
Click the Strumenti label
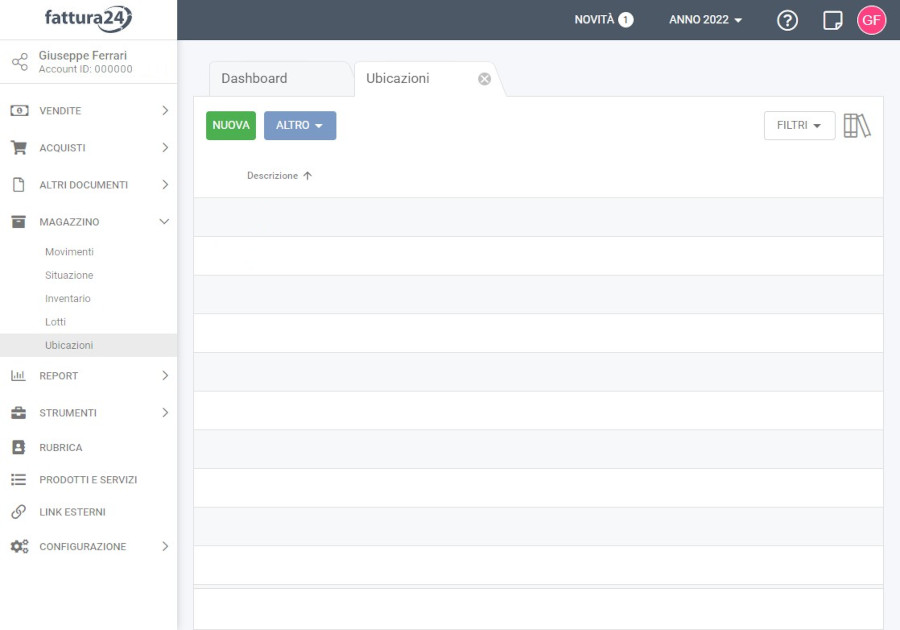68,413
